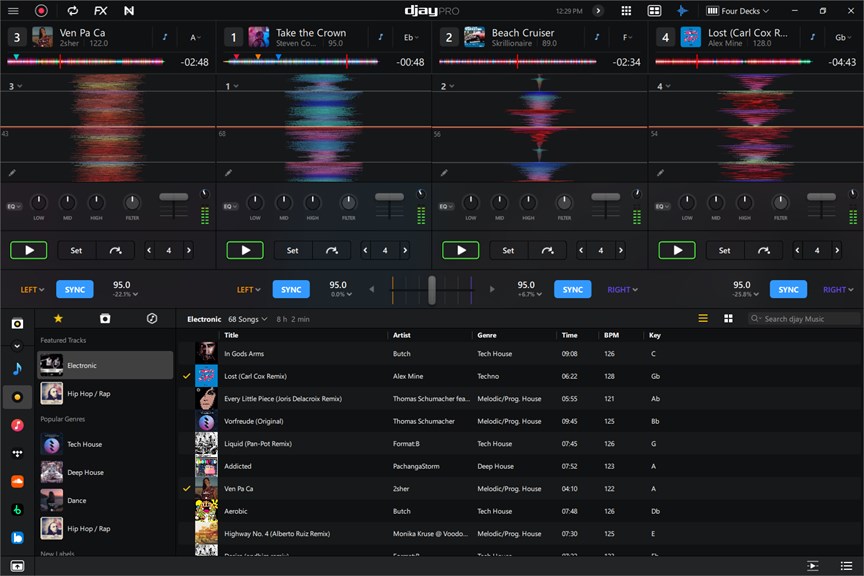864x576 pixels.
Task: Open the SoundCloud source icon
Action: point(17,481)
